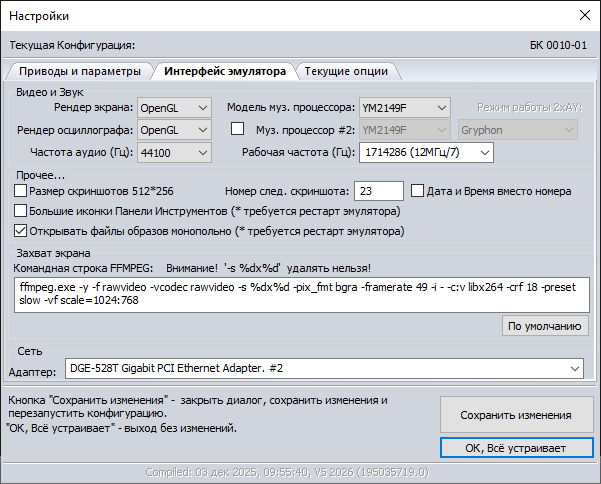Open the network Адаптер dropdown
The width and height of the screenshot is (601, 484).
click(x=324, y=369)
